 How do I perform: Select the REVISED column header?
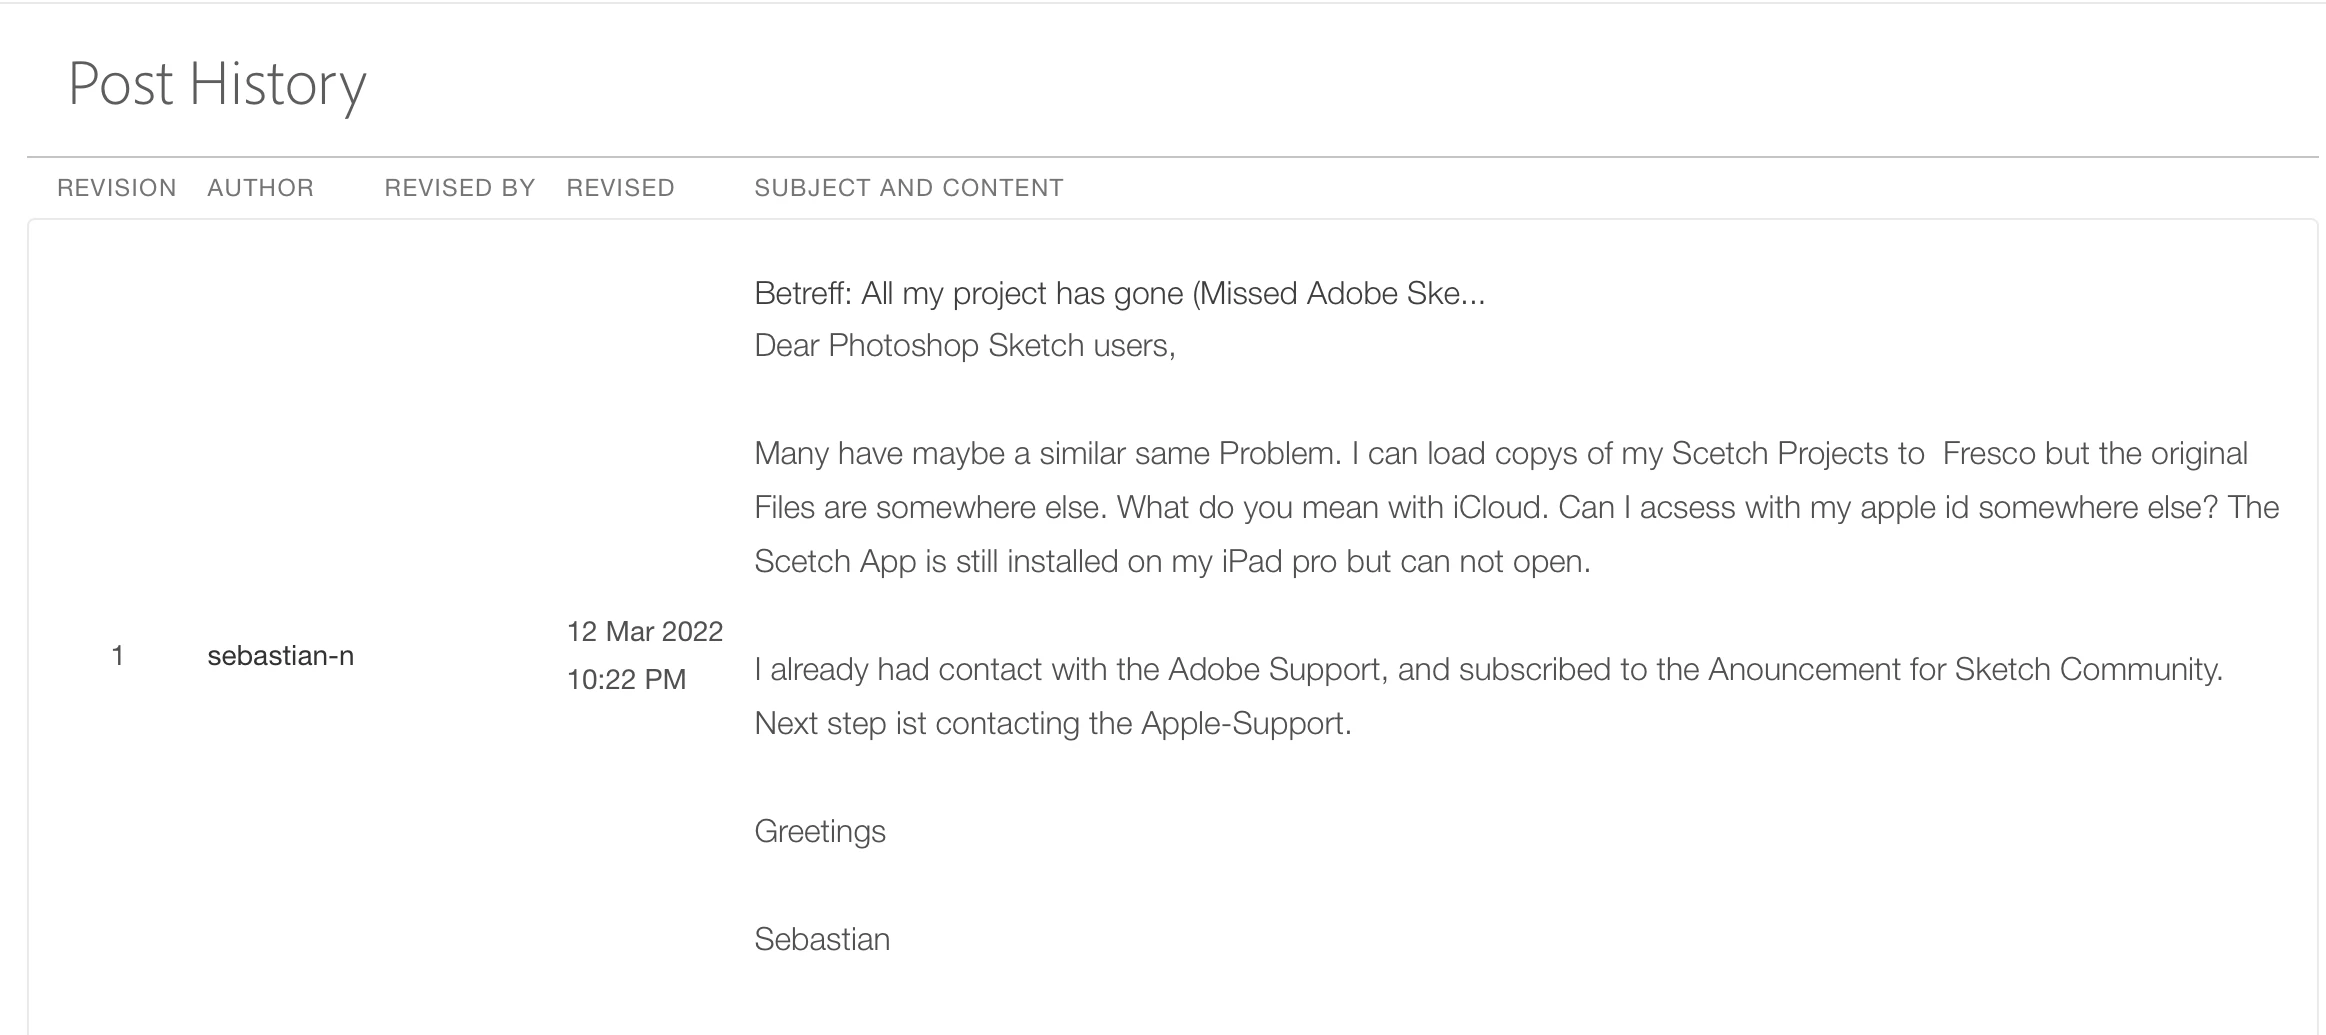620,188
